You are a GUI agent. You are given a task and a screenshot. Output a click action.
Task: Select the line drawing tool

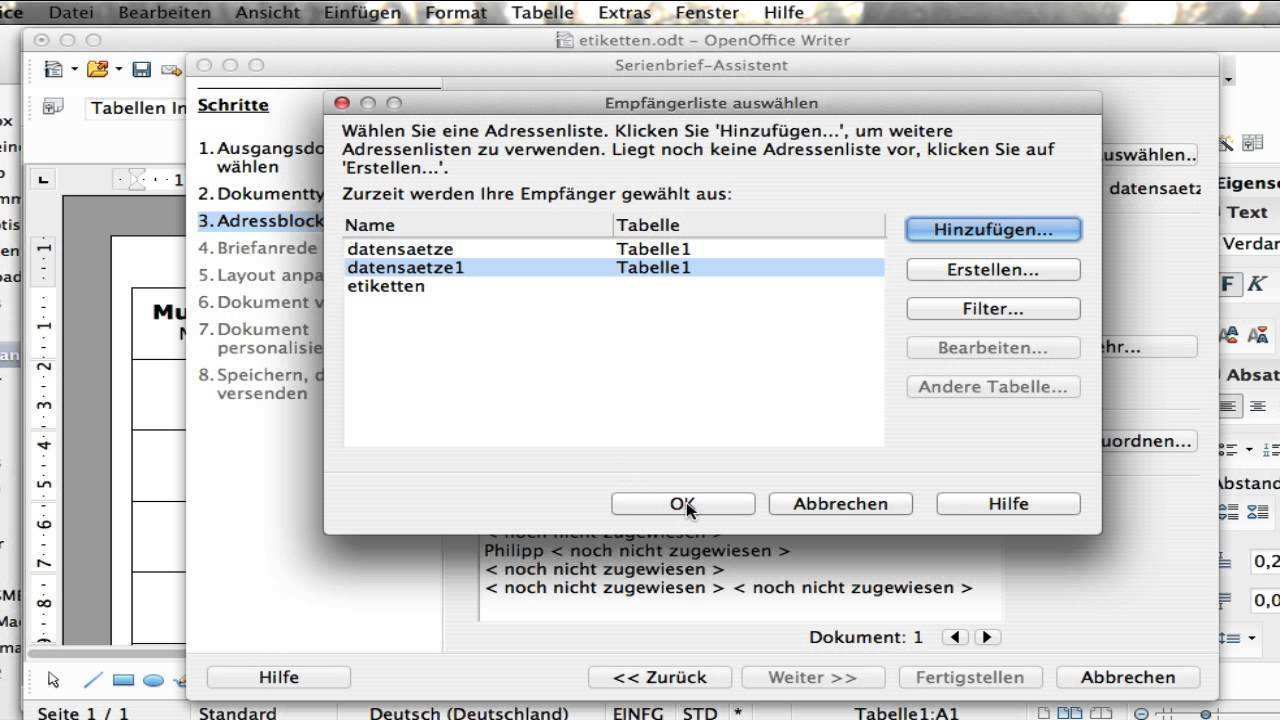tap(93, 680)
